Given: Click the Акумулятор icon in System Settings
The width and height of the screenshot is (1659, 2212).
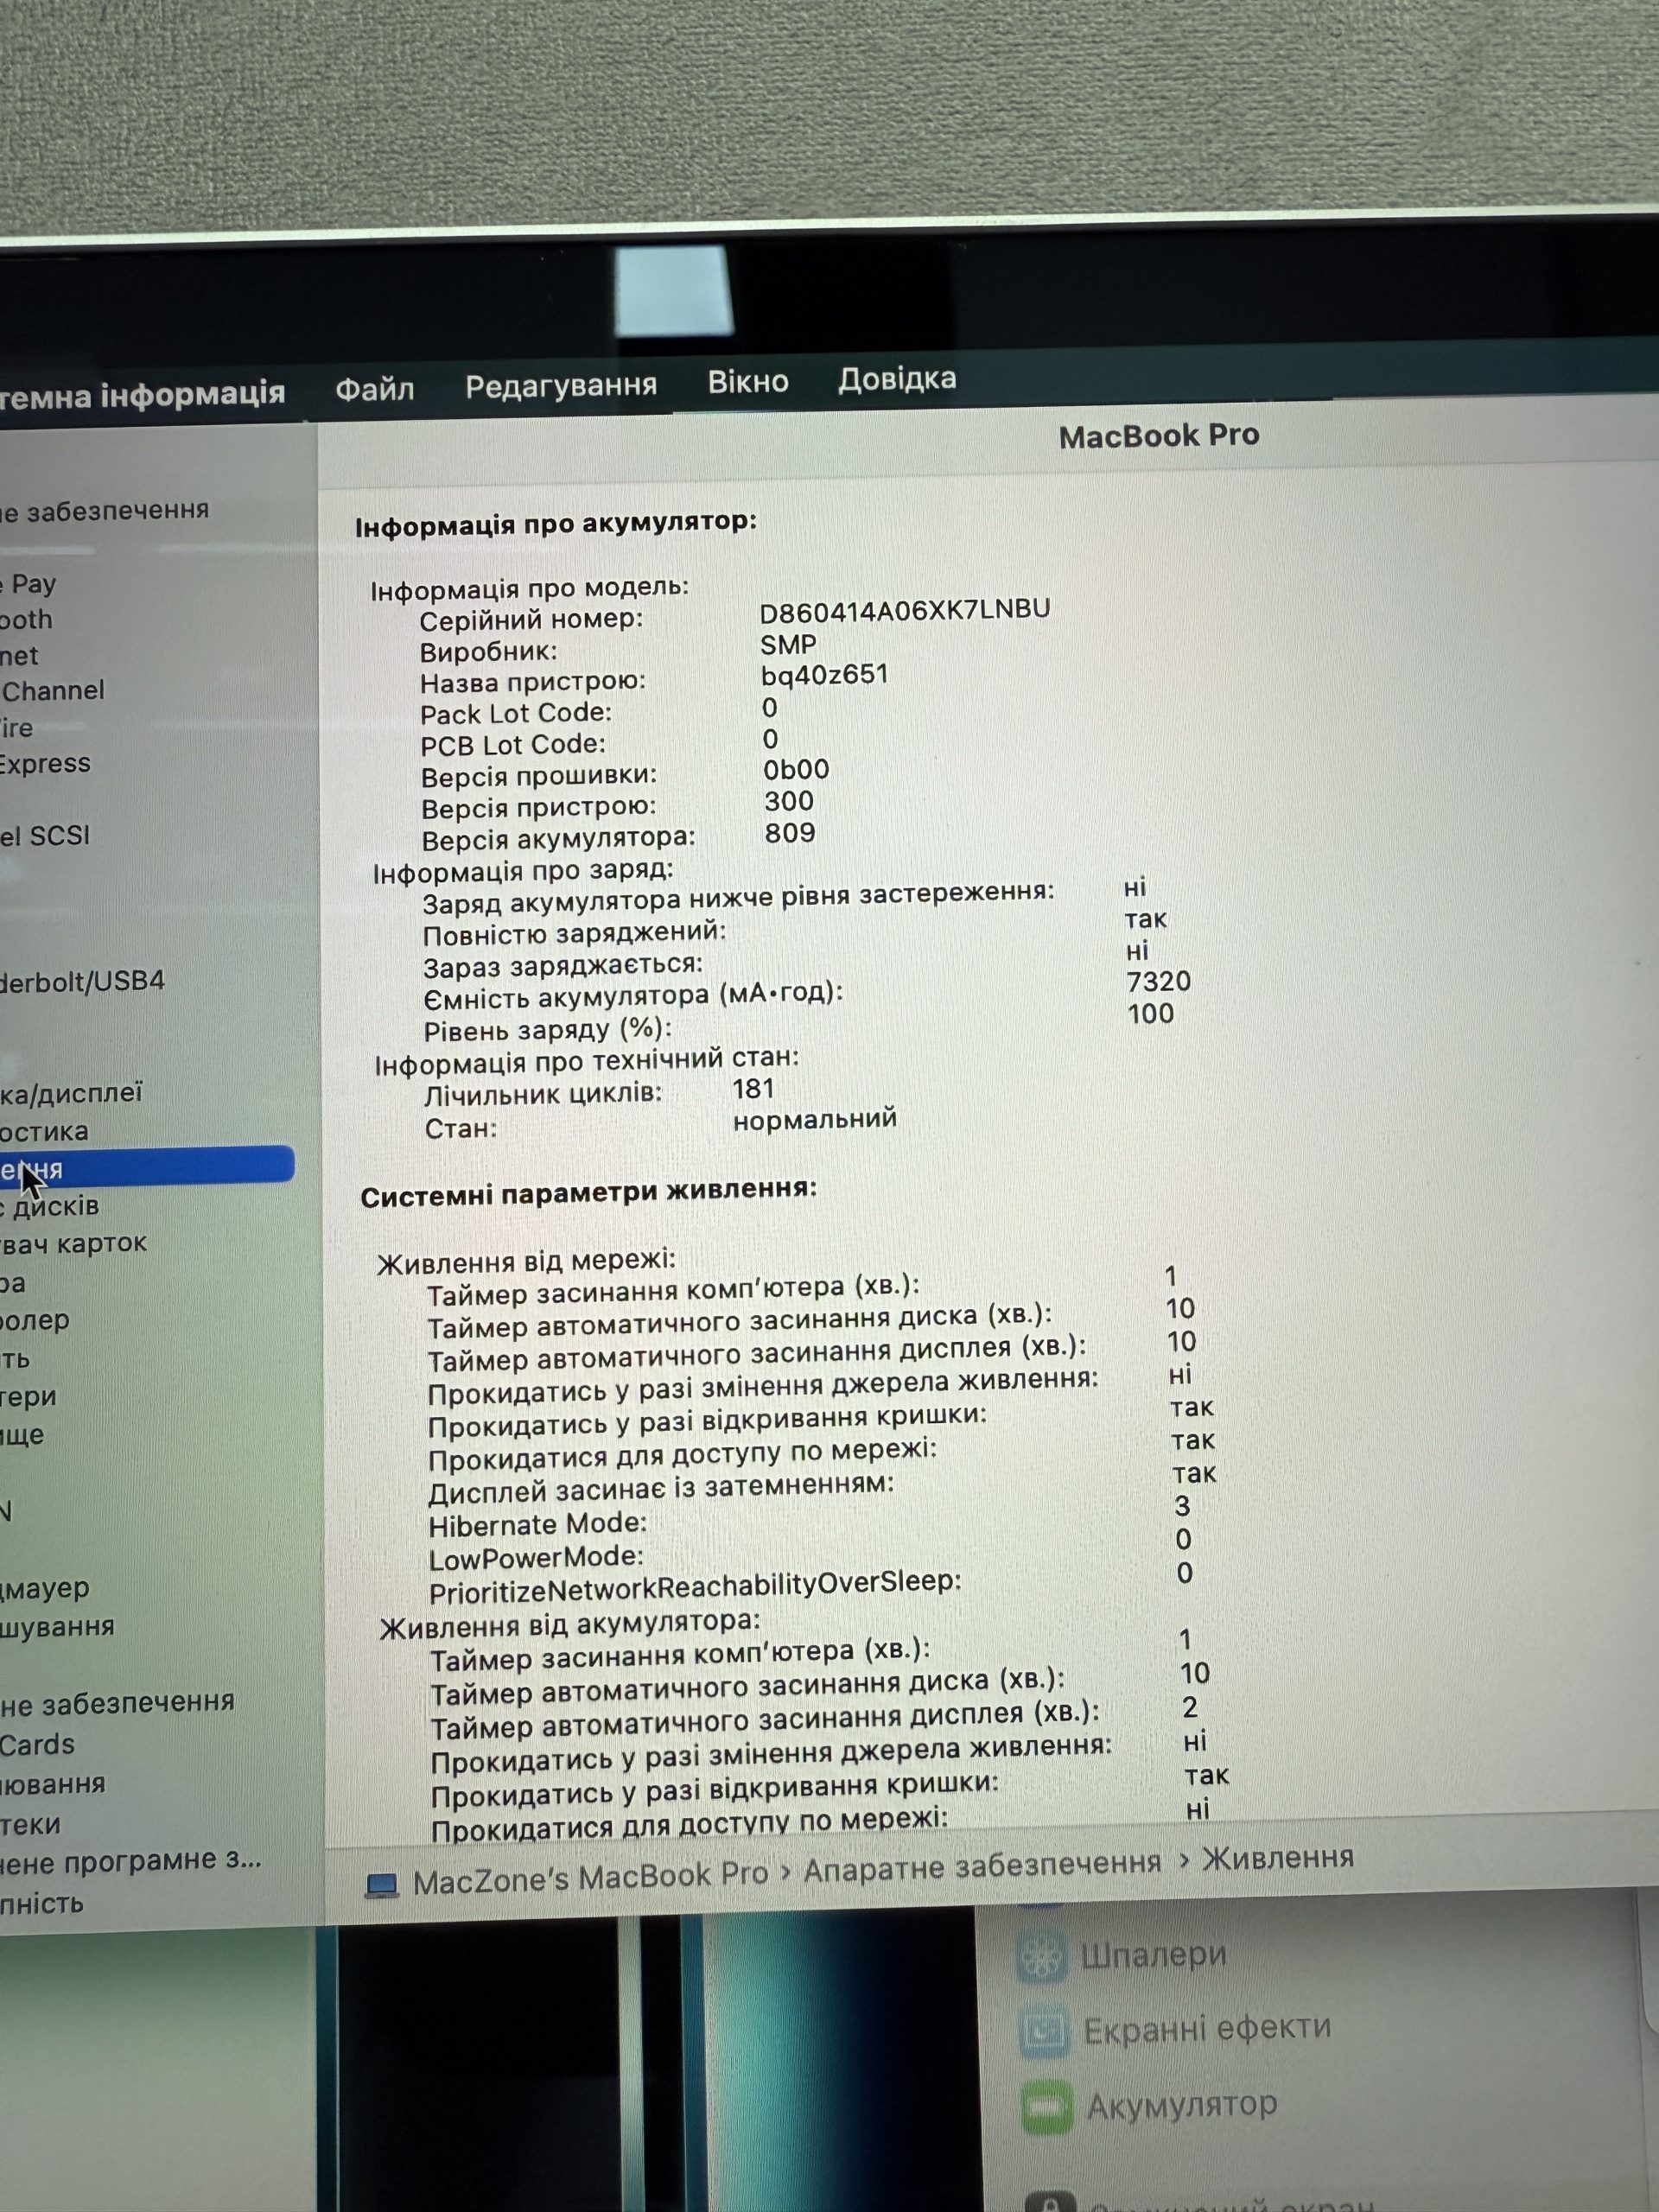Looking at the screenshot, I should (1047, 2107).
